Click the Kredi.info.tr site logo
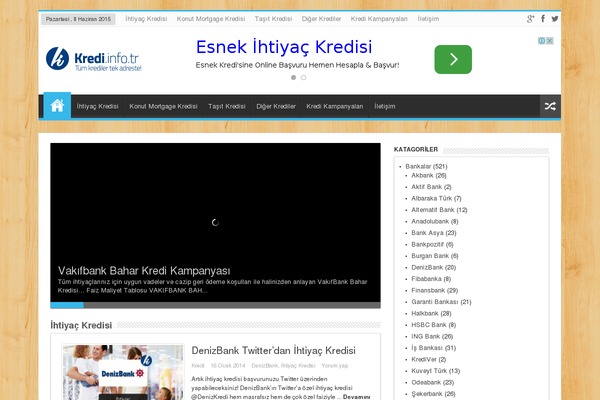Viewport: 600px width, 400px height. 94,59
